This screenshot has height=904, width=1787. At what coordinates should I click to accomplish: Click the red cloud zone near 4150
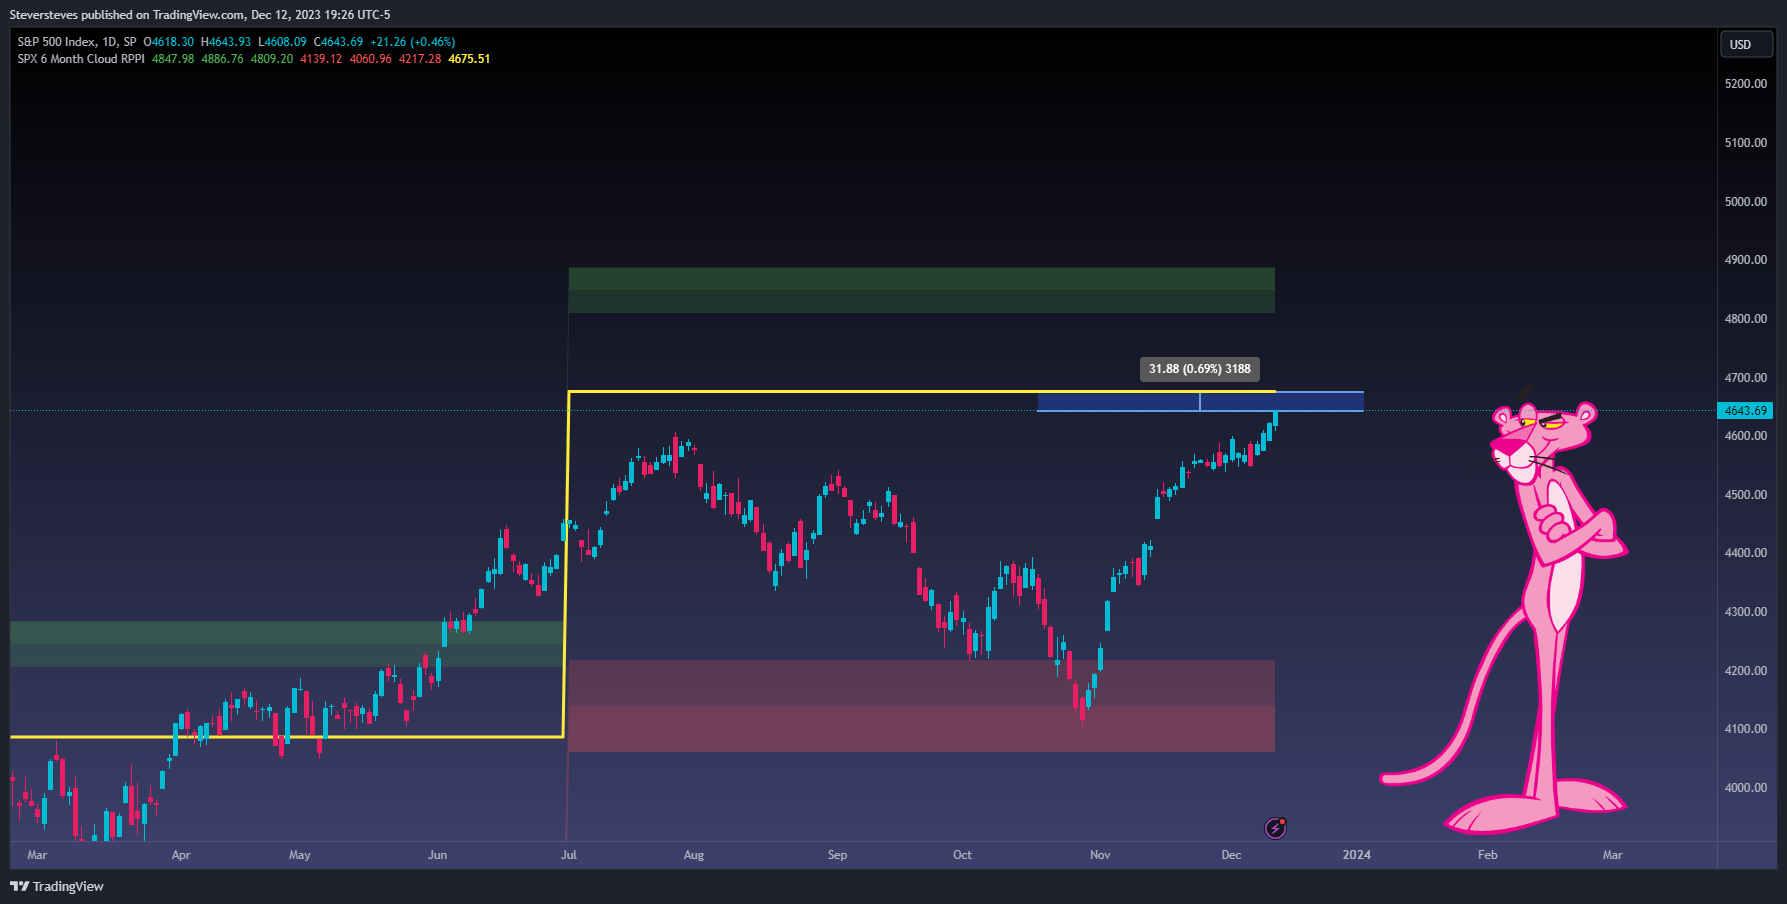tap(921, 705)
